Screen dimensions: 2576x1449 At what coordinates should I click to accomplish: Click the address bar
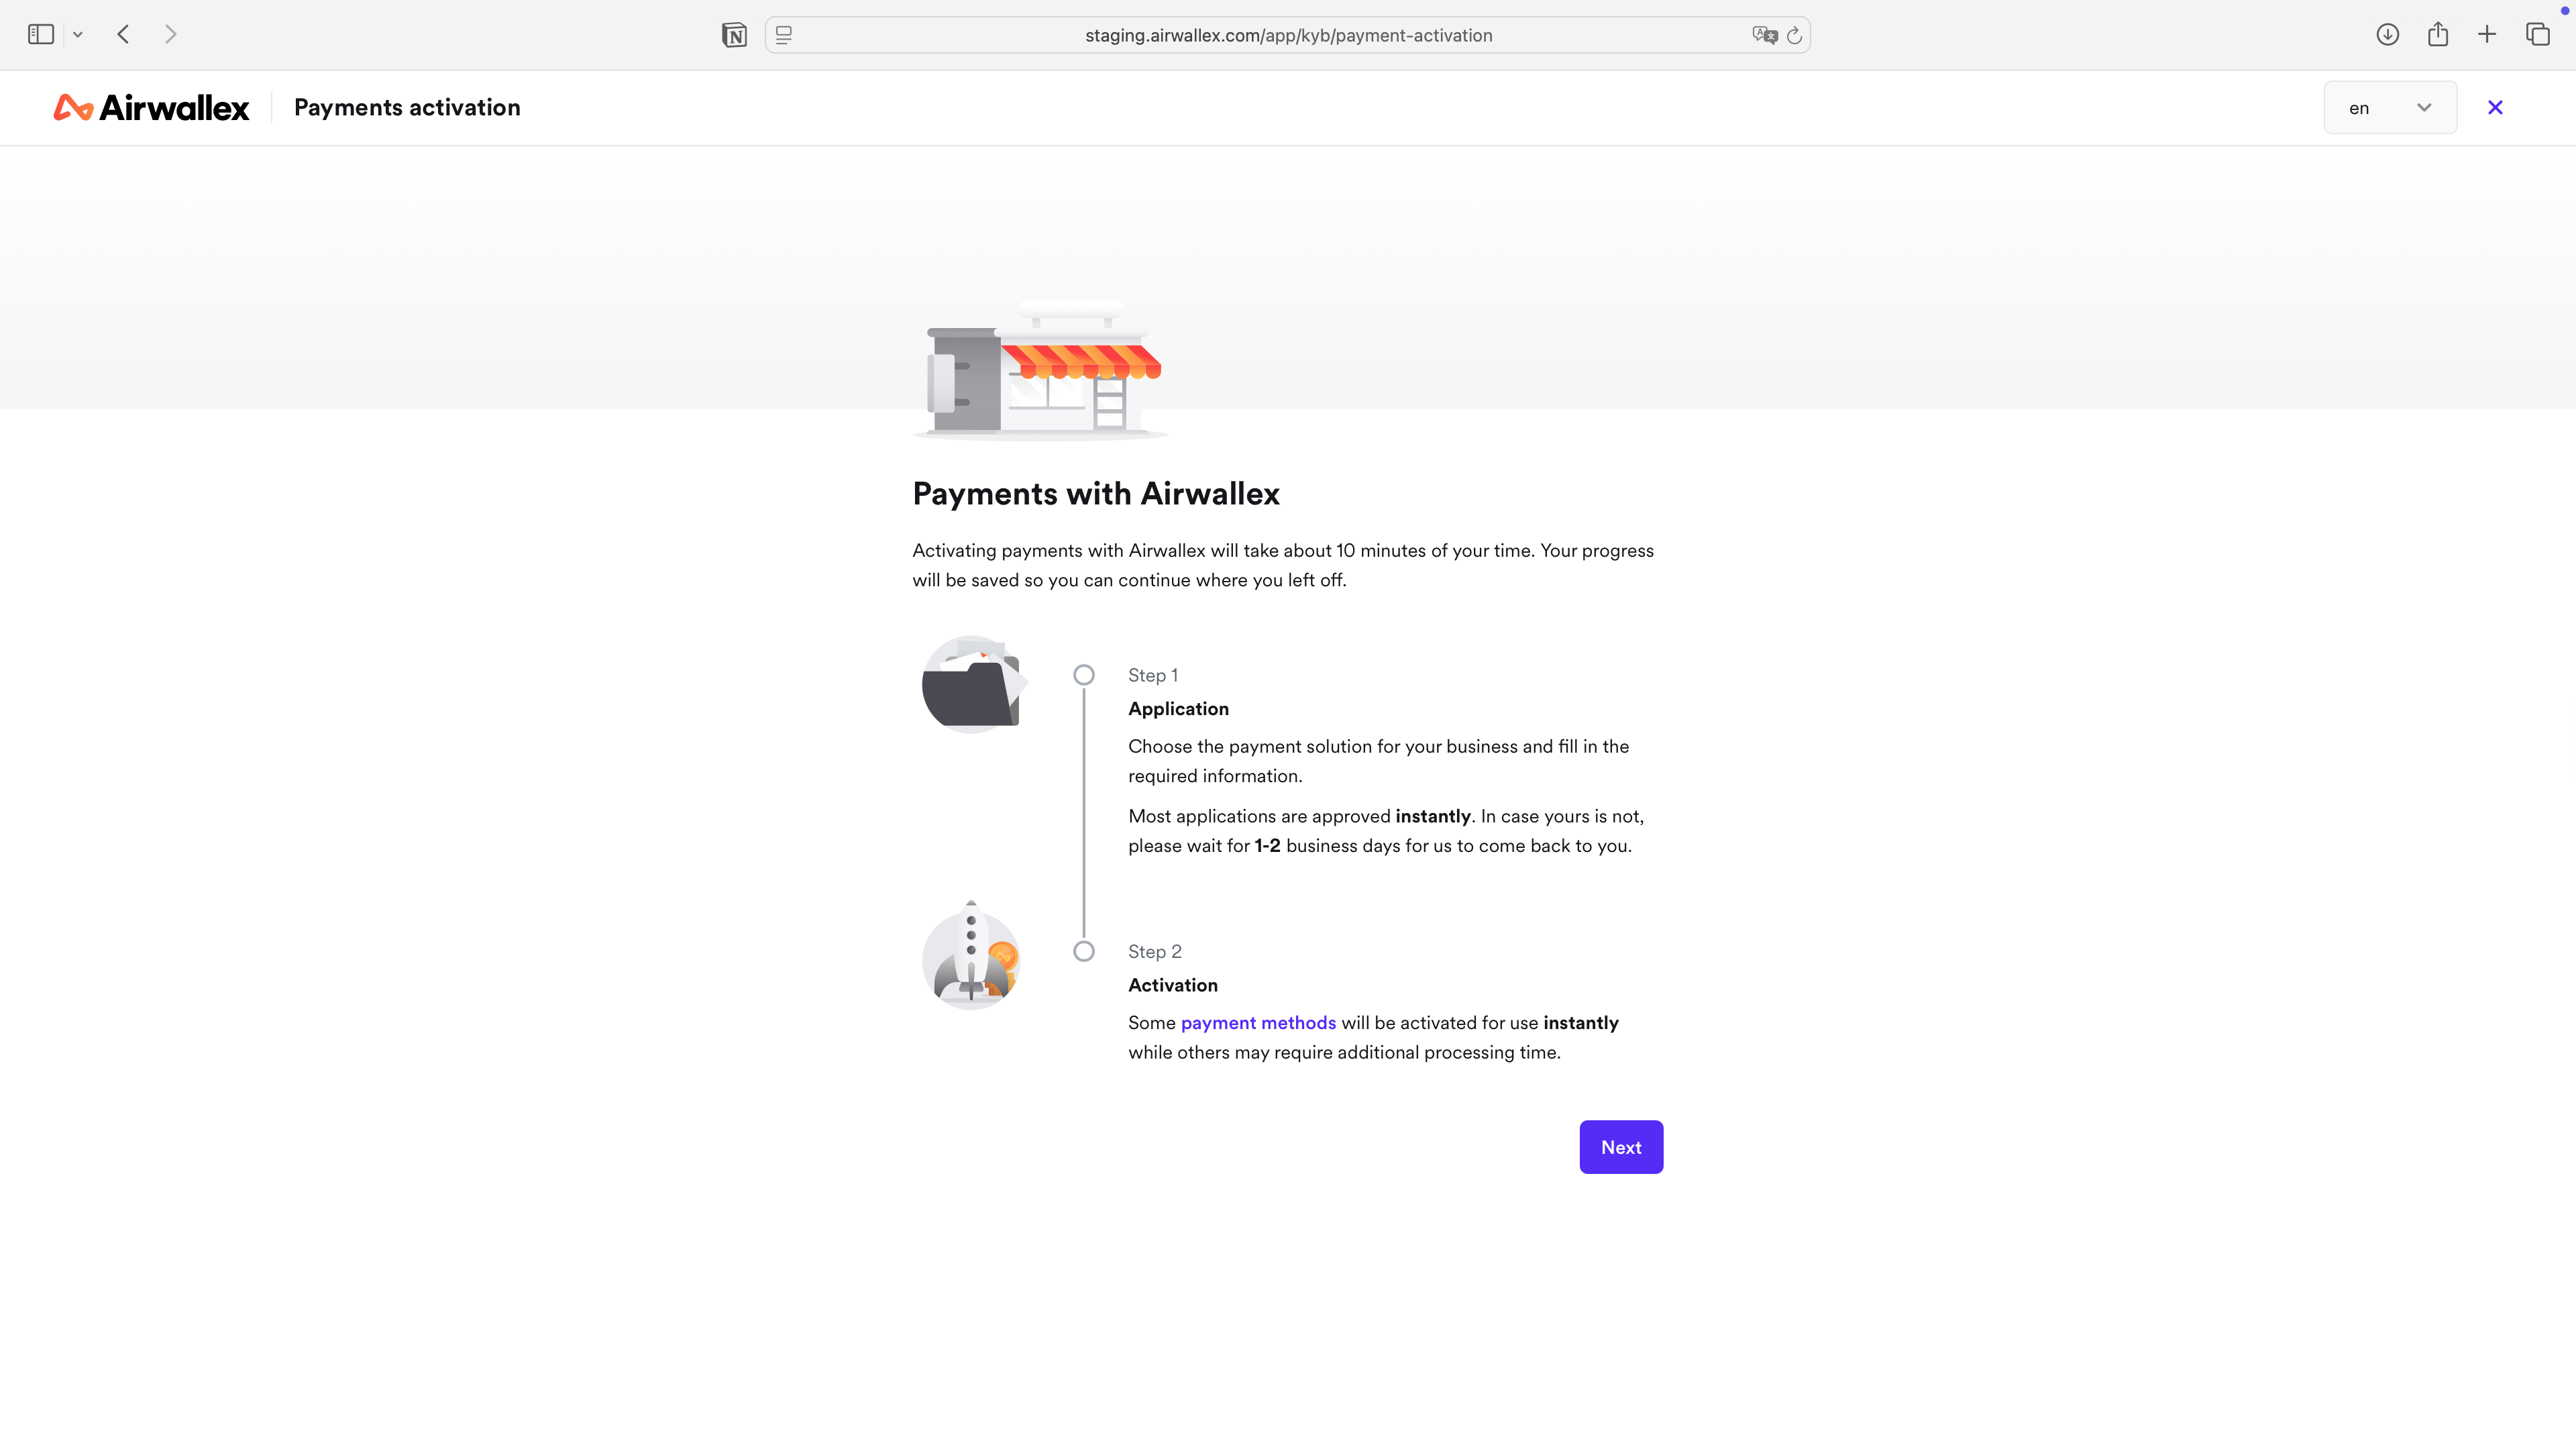tap(1287, 34)
